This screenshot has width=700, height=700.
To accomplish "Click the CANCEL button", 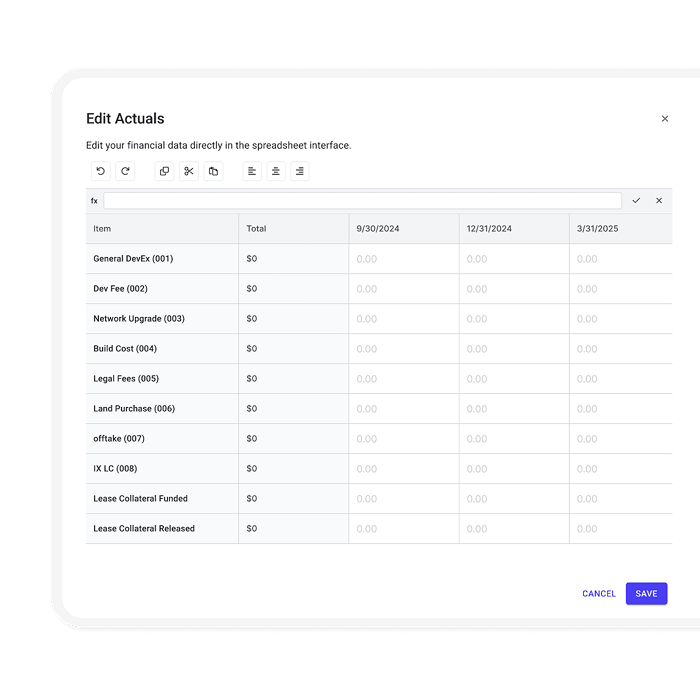I will click(599, 593).
